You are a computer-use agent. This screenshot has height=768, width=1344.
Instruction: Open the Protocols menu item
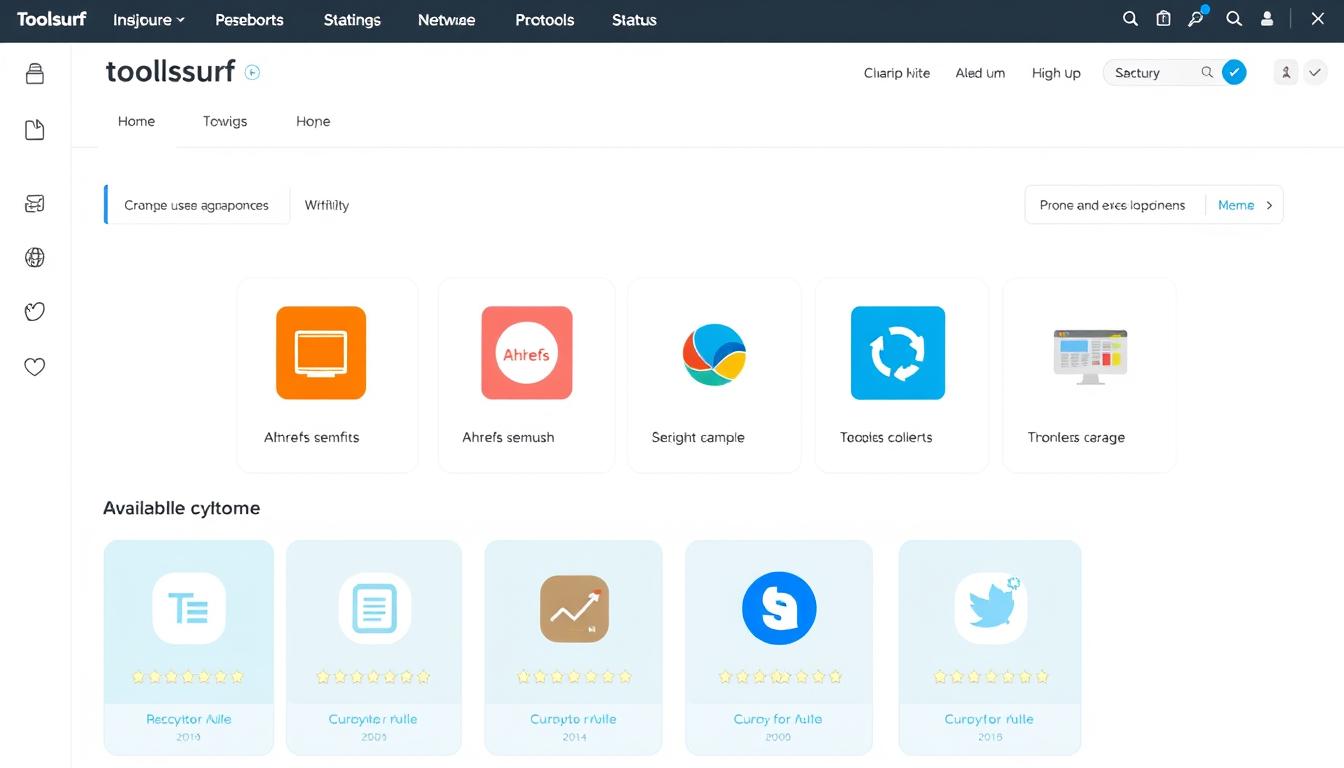(x=544, y=19)
